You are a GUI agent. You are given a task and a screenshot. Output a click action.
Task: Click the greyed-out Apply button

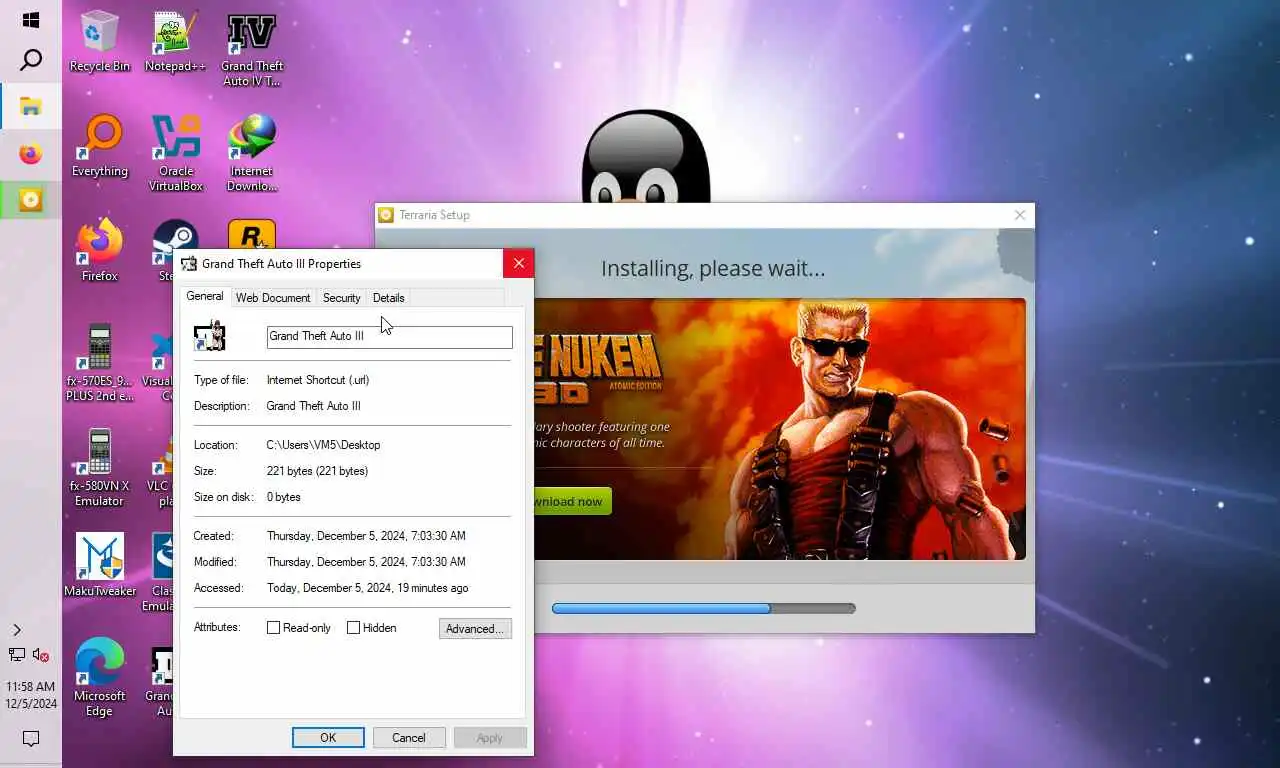[490, 738]
